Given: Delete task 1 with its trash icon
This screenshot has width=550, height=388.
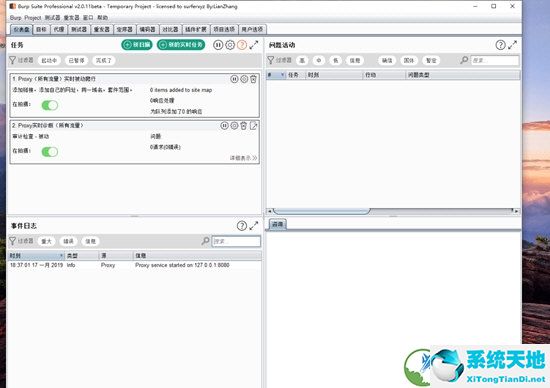Looking at the screenshot, I should [x=253, y=79].
